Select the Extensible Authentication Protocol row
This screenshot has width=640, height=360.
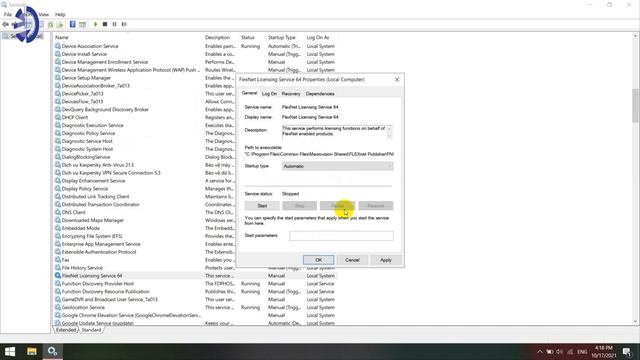(145, 252)
